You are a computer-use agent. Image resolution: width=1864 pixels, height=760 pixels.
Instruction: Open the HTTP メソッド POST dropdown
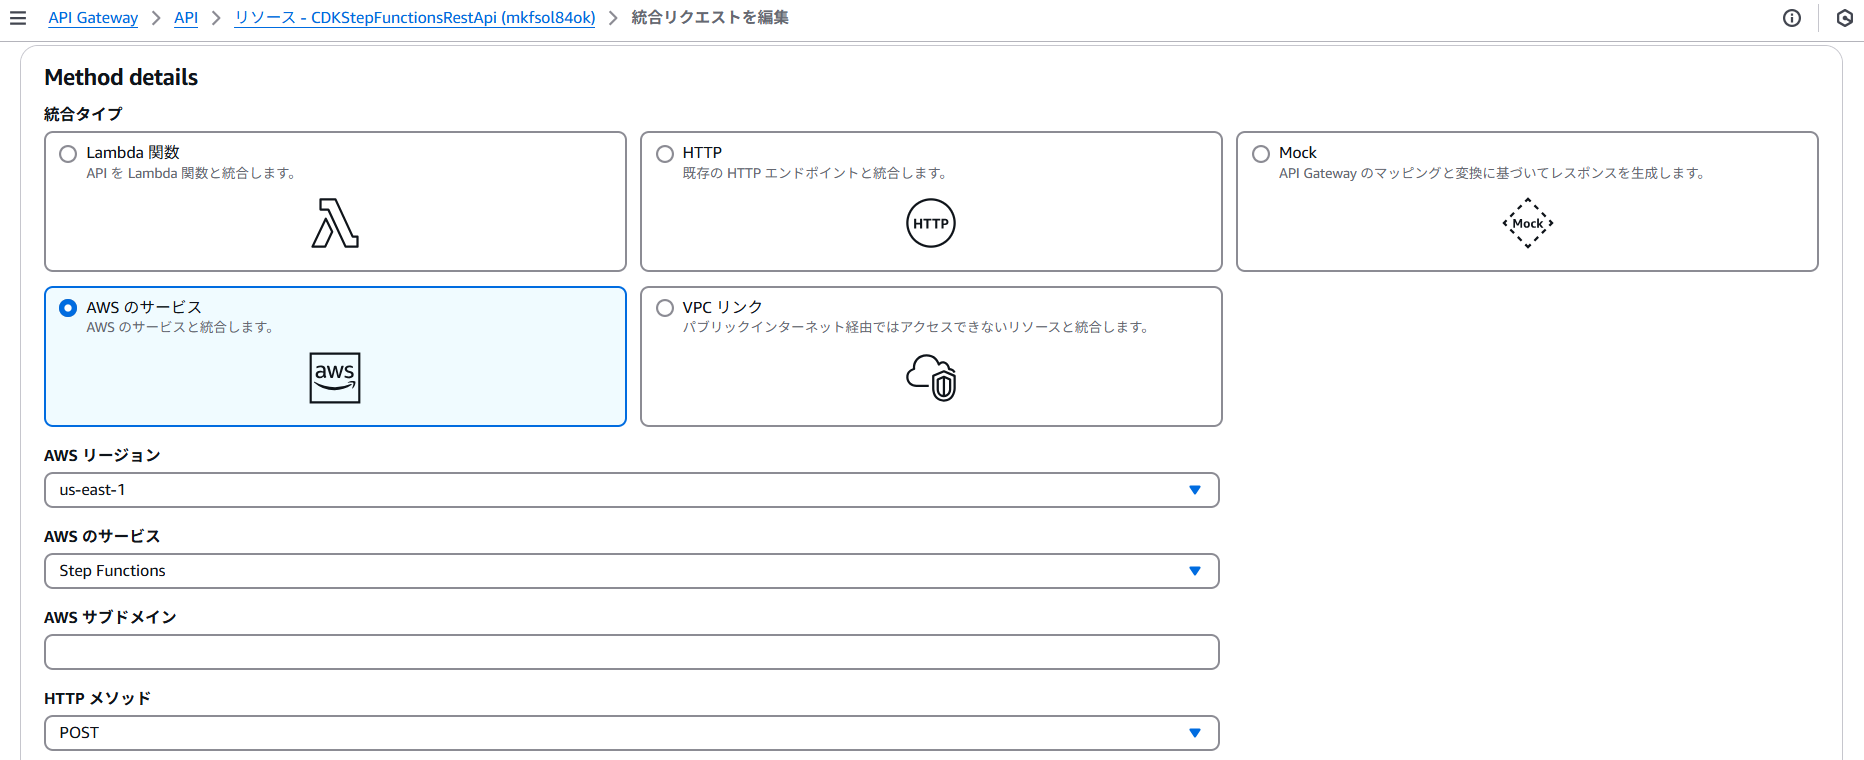click(632, 733)
